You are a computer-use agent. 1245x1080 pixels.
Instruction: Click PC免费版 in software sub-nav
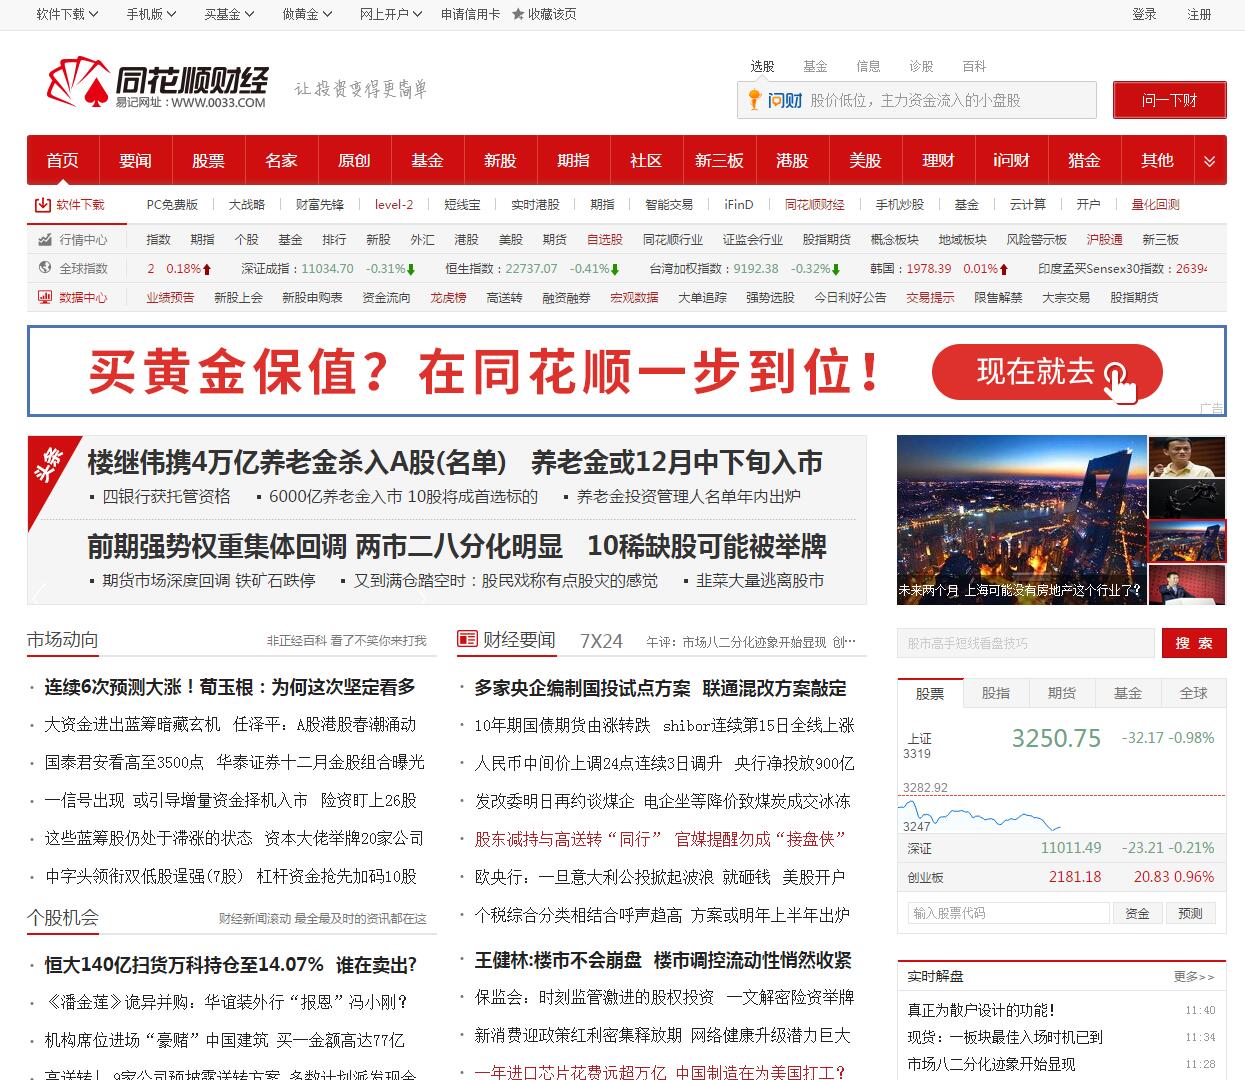point(172,204)
